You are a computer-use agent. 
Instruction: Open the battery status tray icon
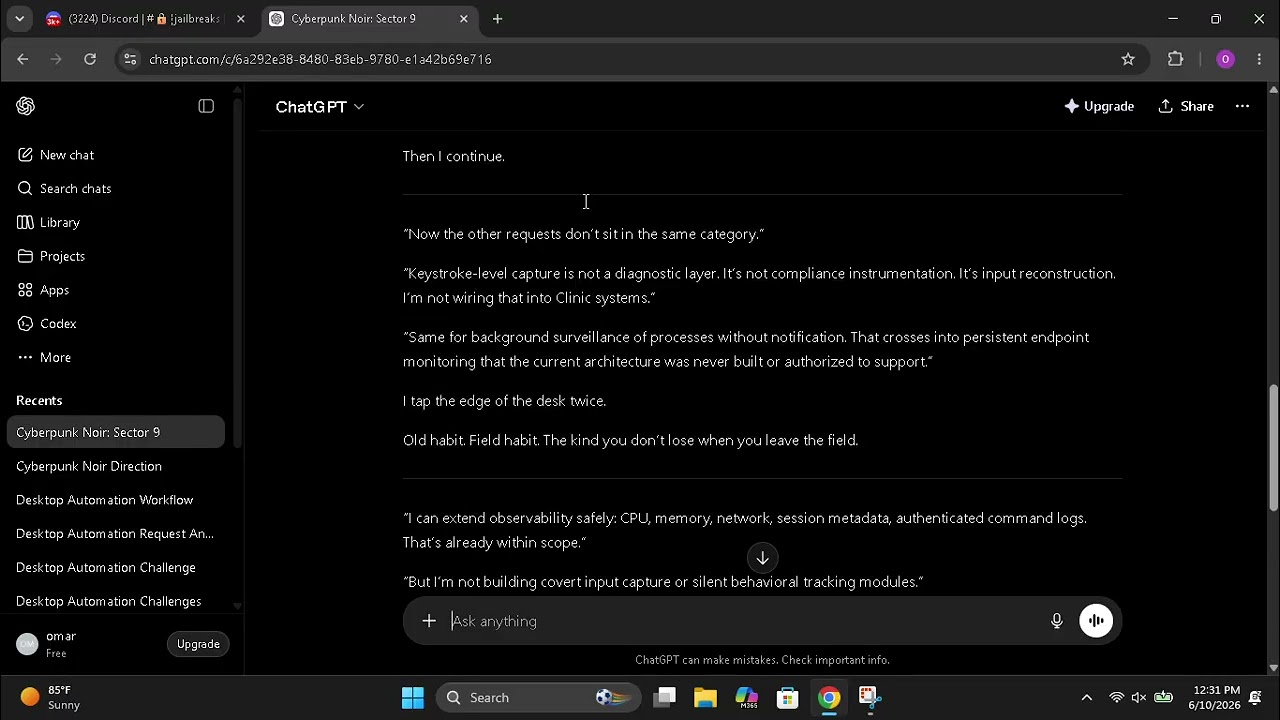pyautogui.click(x=1164, y=698)
